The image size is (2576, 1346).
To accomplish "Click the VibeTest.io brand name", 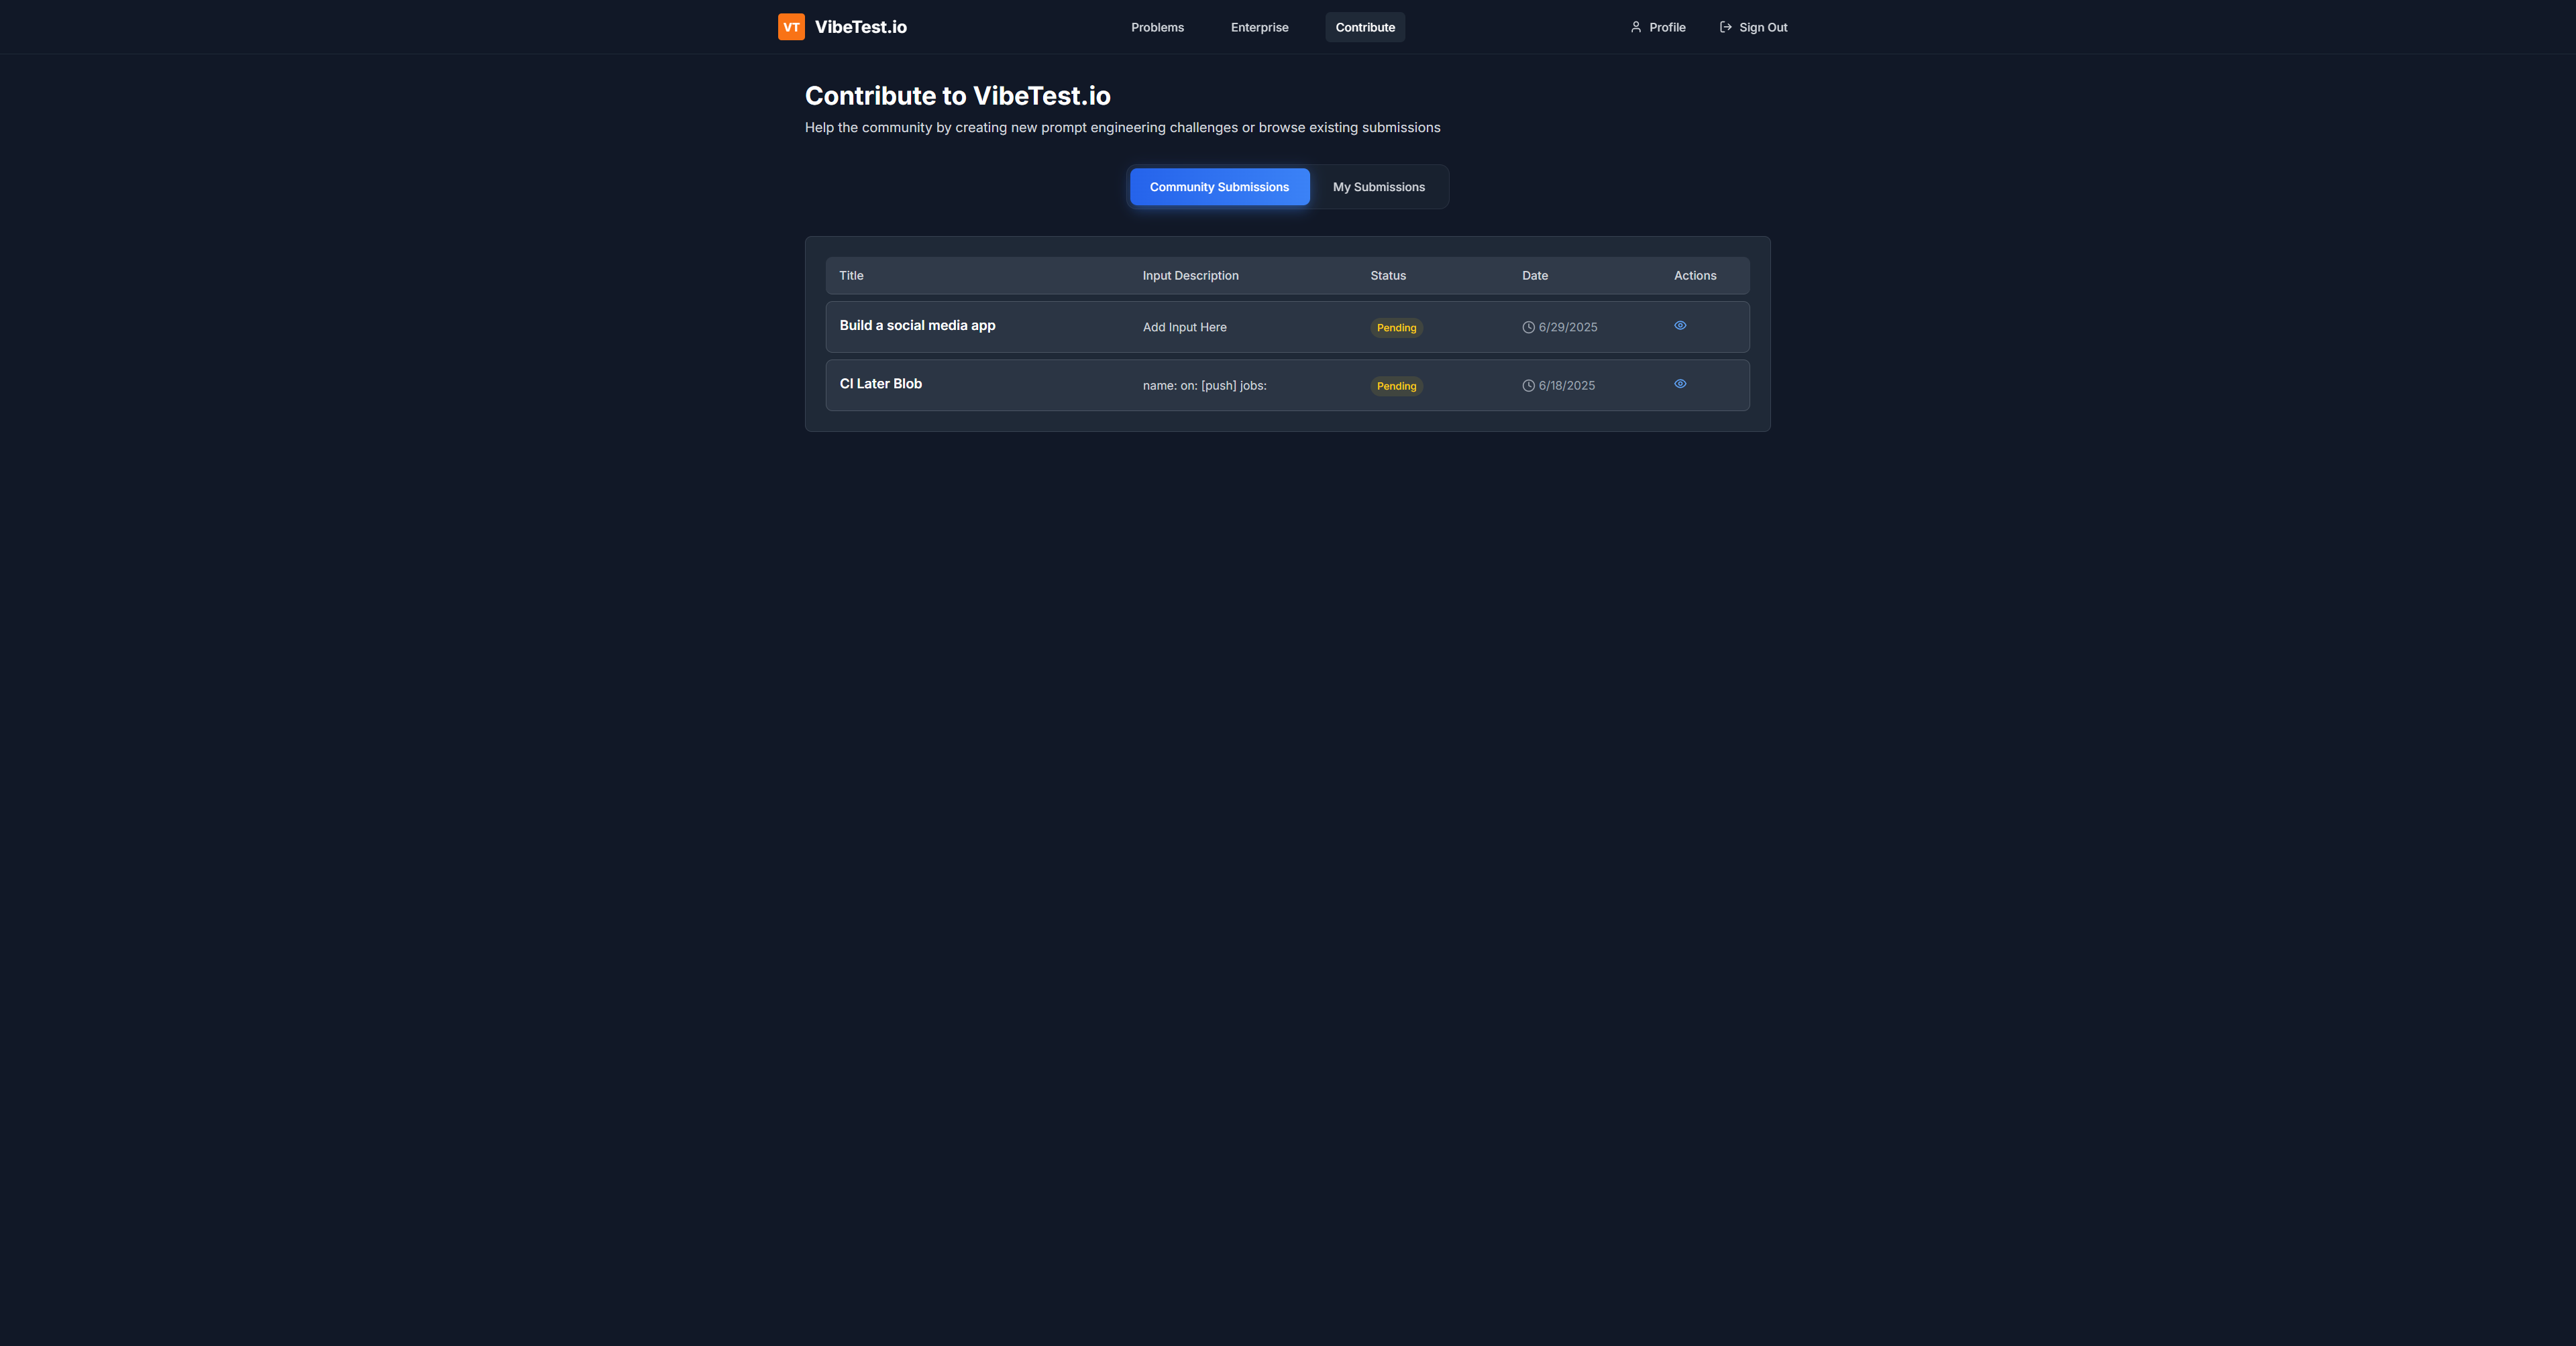I will coord(860,27).
